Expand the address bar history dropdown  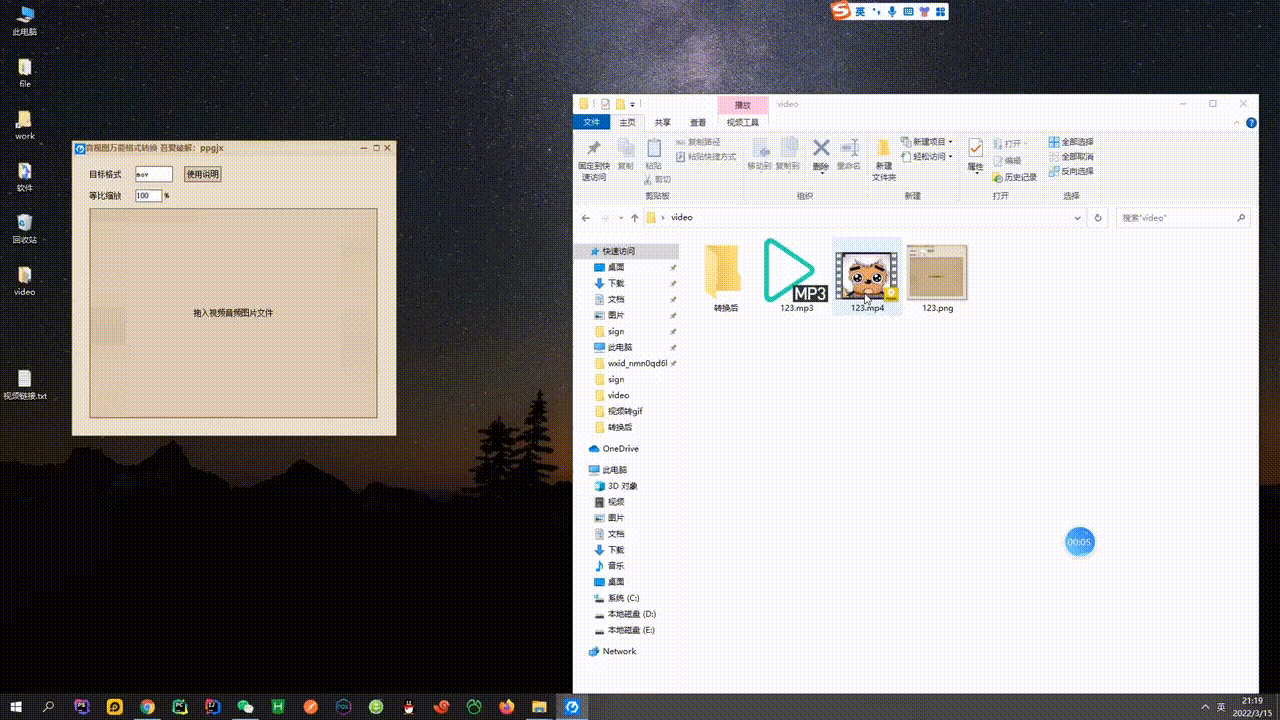(1077, 217)
